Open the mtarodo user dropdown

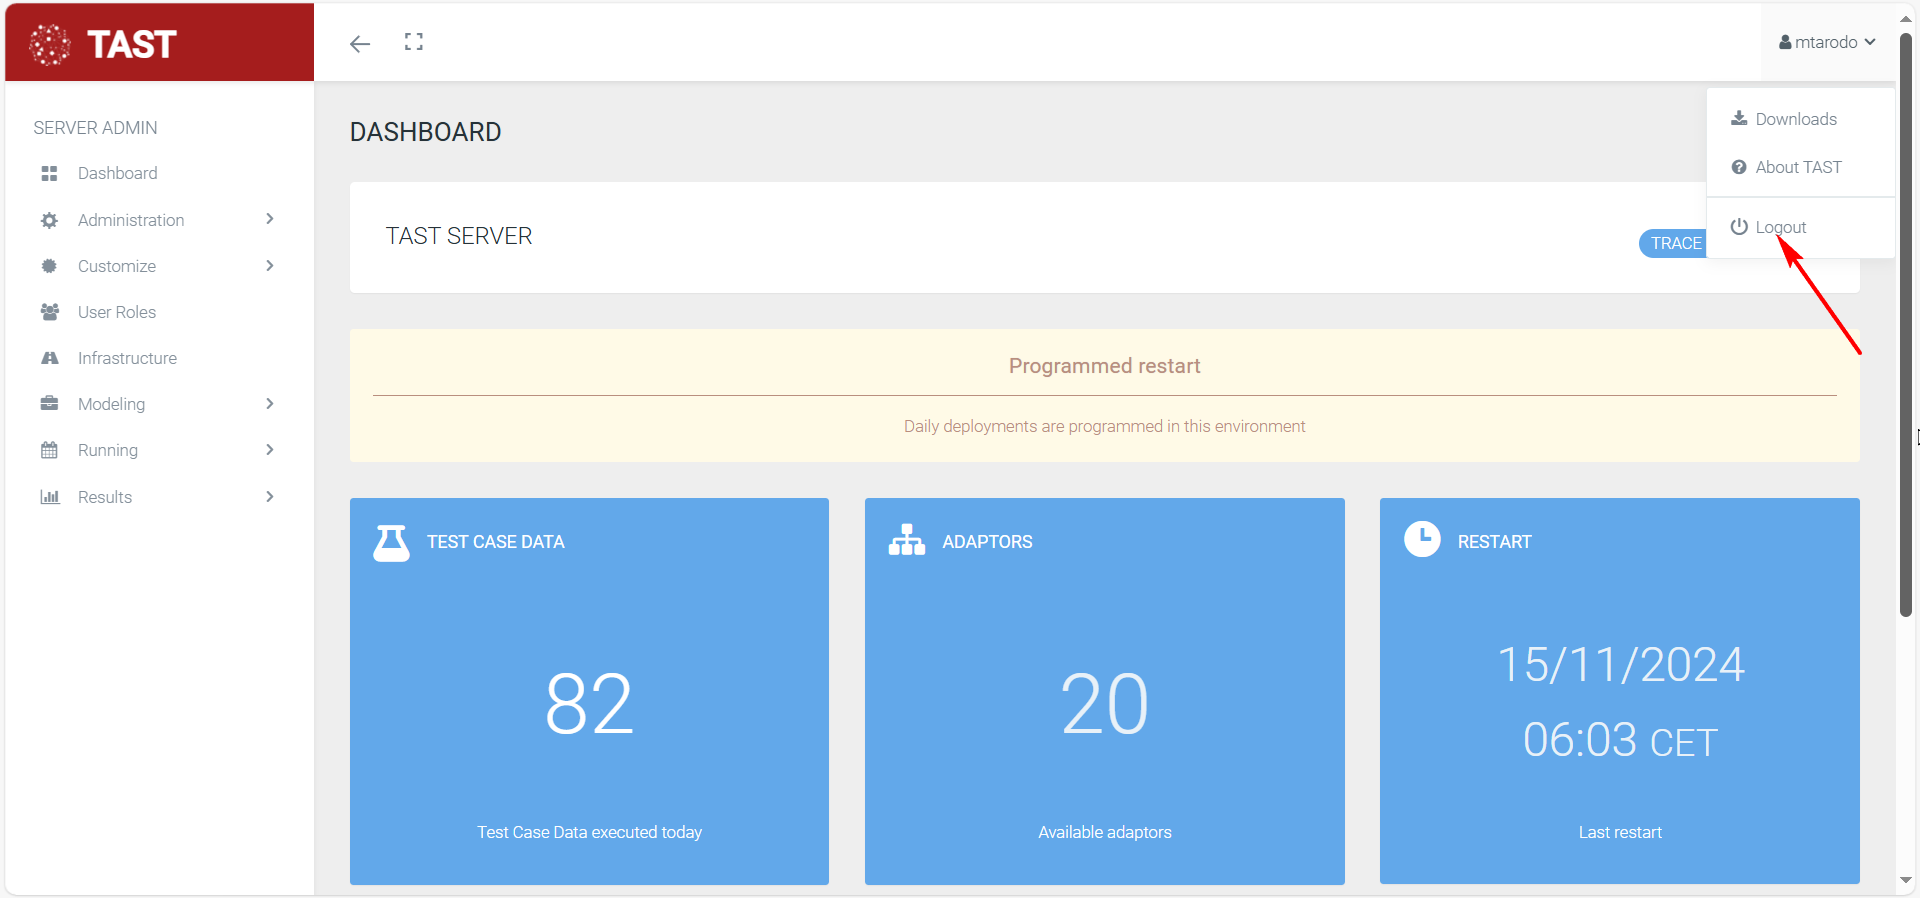(x=1827, y=42)
